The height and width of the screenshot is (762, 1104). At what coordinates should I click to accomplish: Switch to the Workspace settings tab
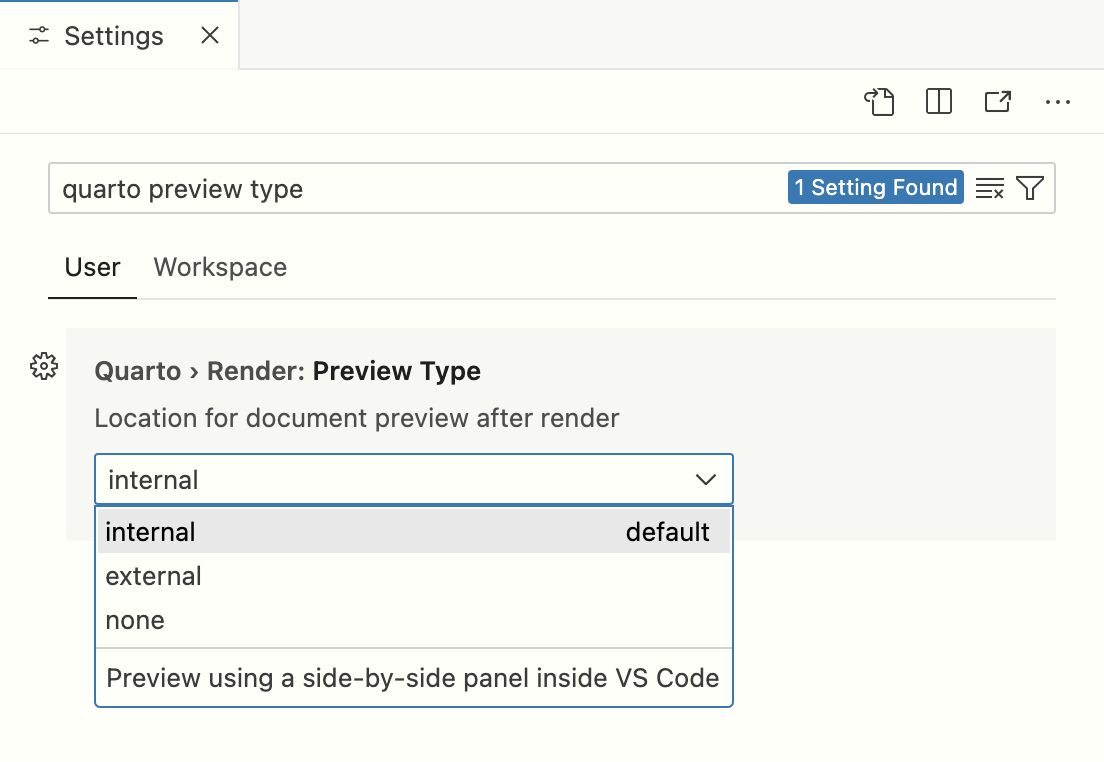219,267
